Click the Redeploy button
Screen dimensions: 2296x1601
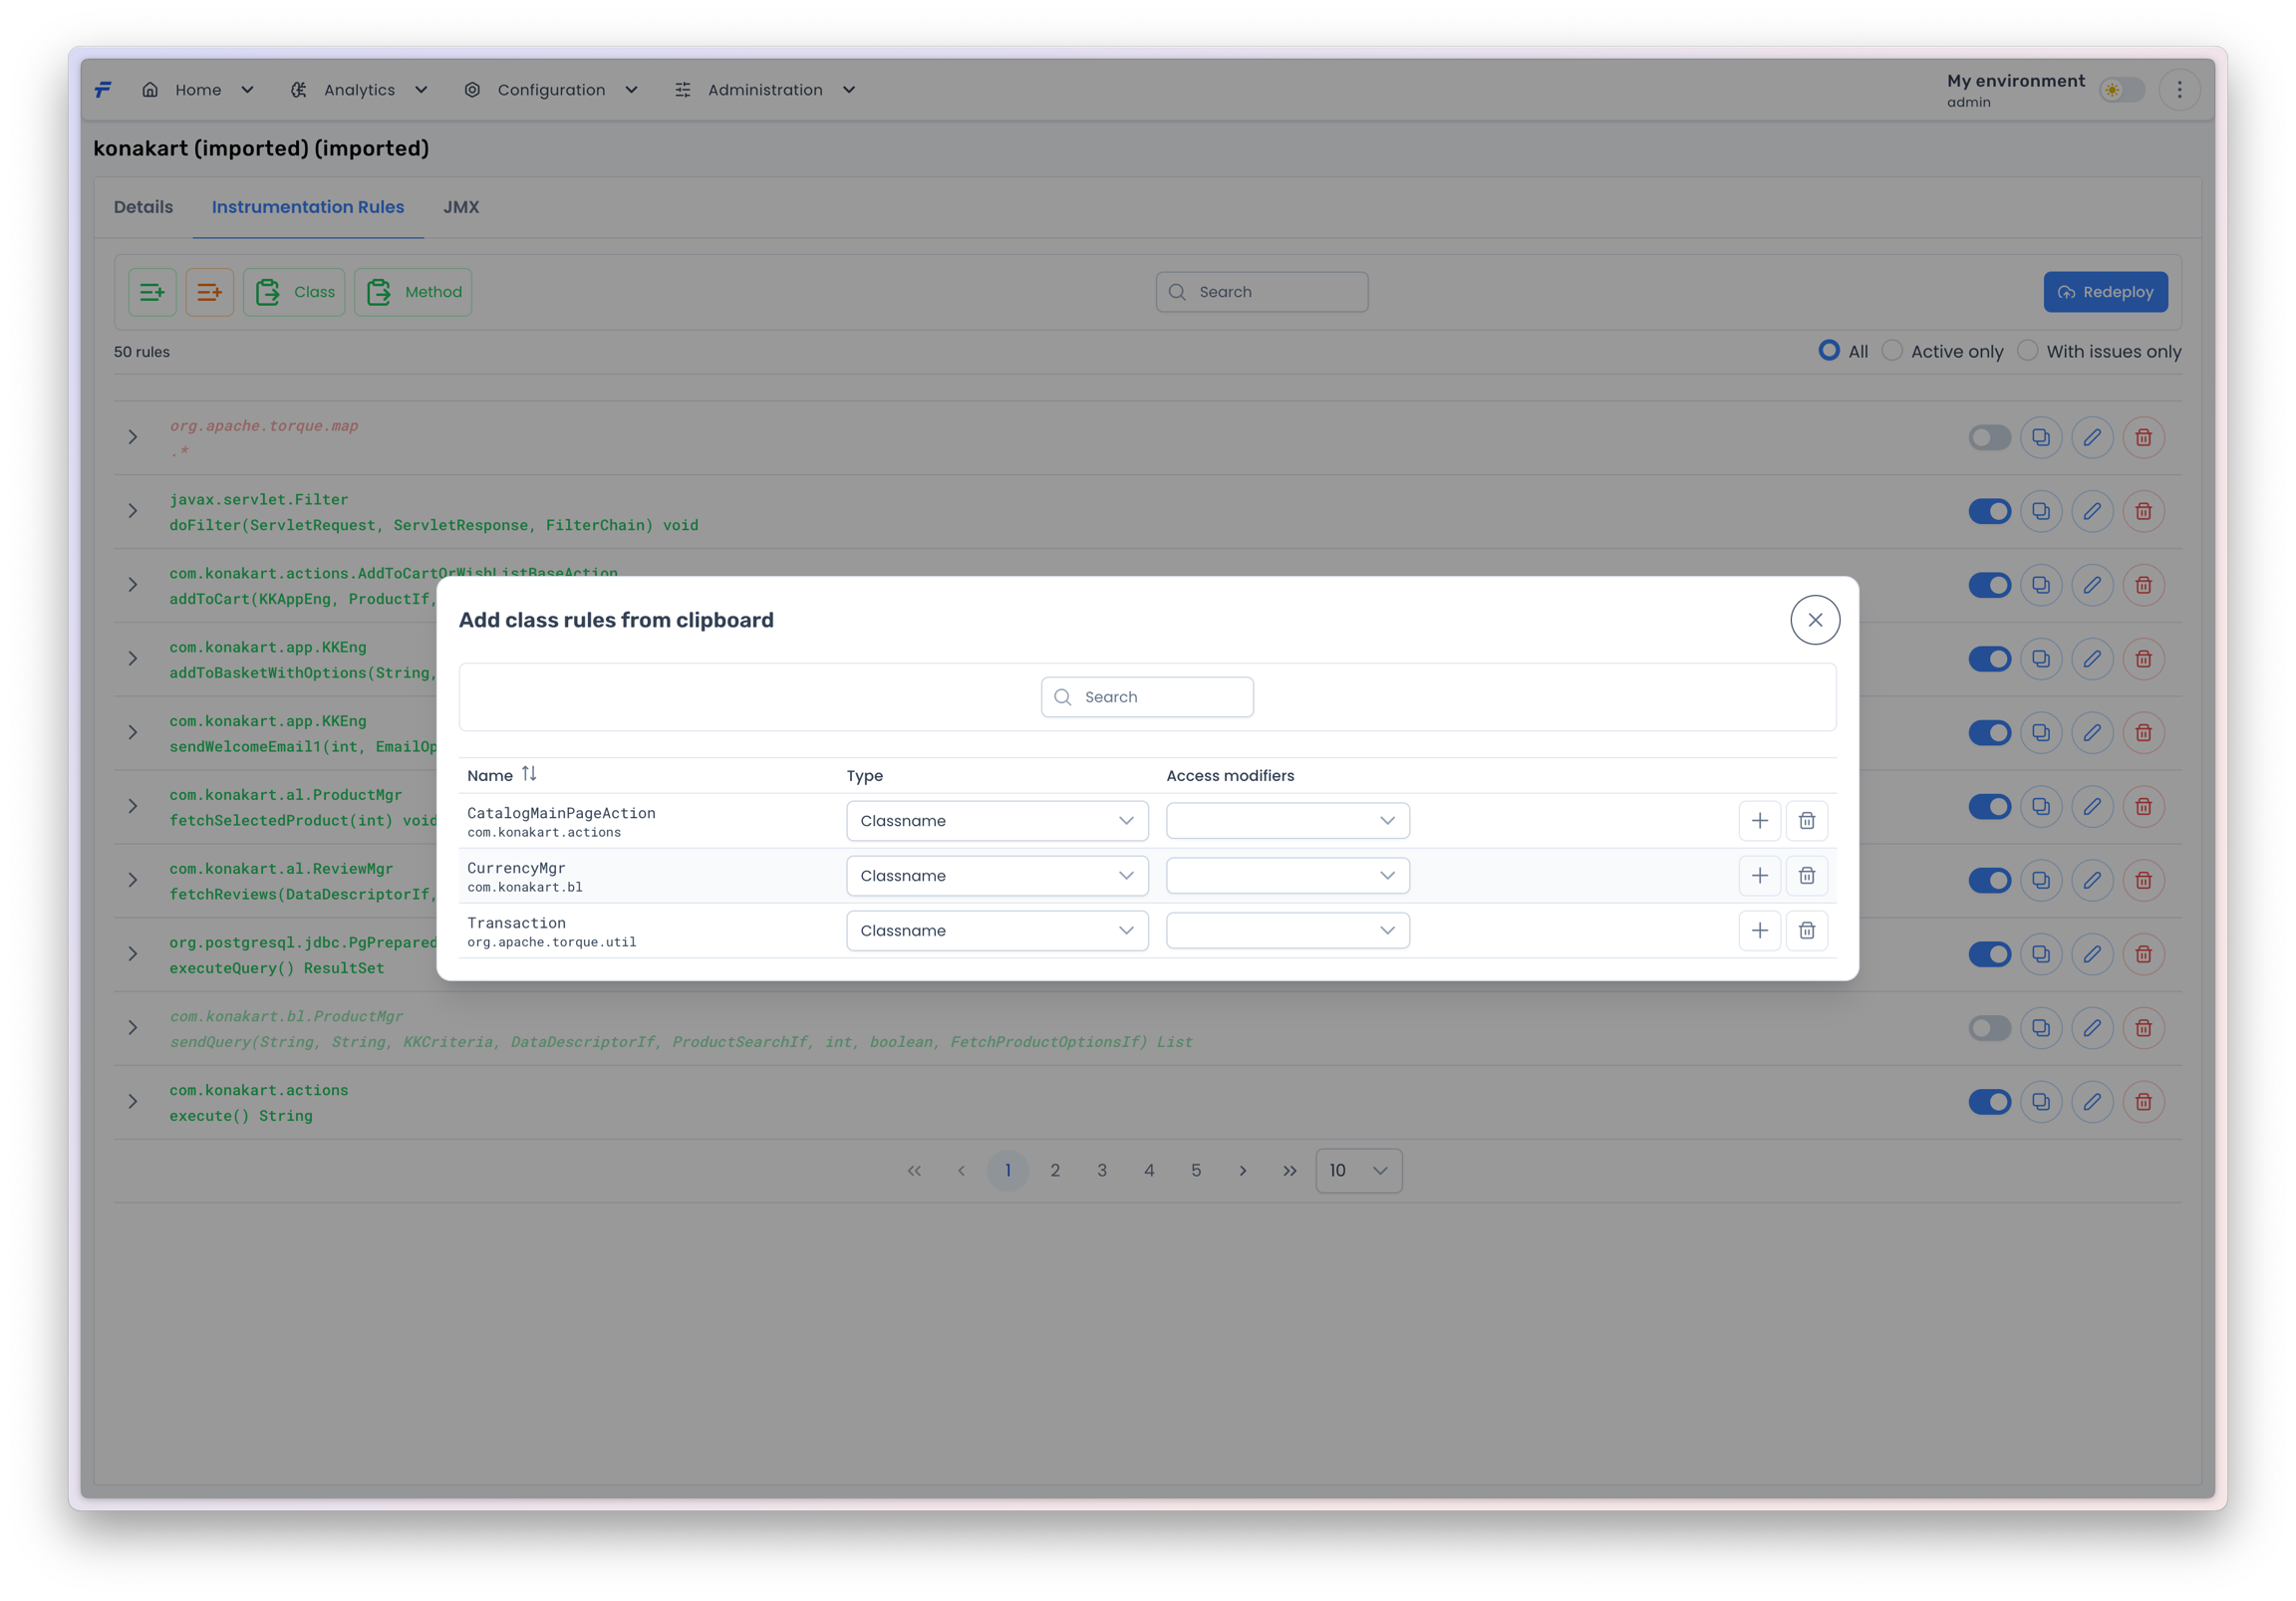pyautogui.click(x=2105, y=292)
